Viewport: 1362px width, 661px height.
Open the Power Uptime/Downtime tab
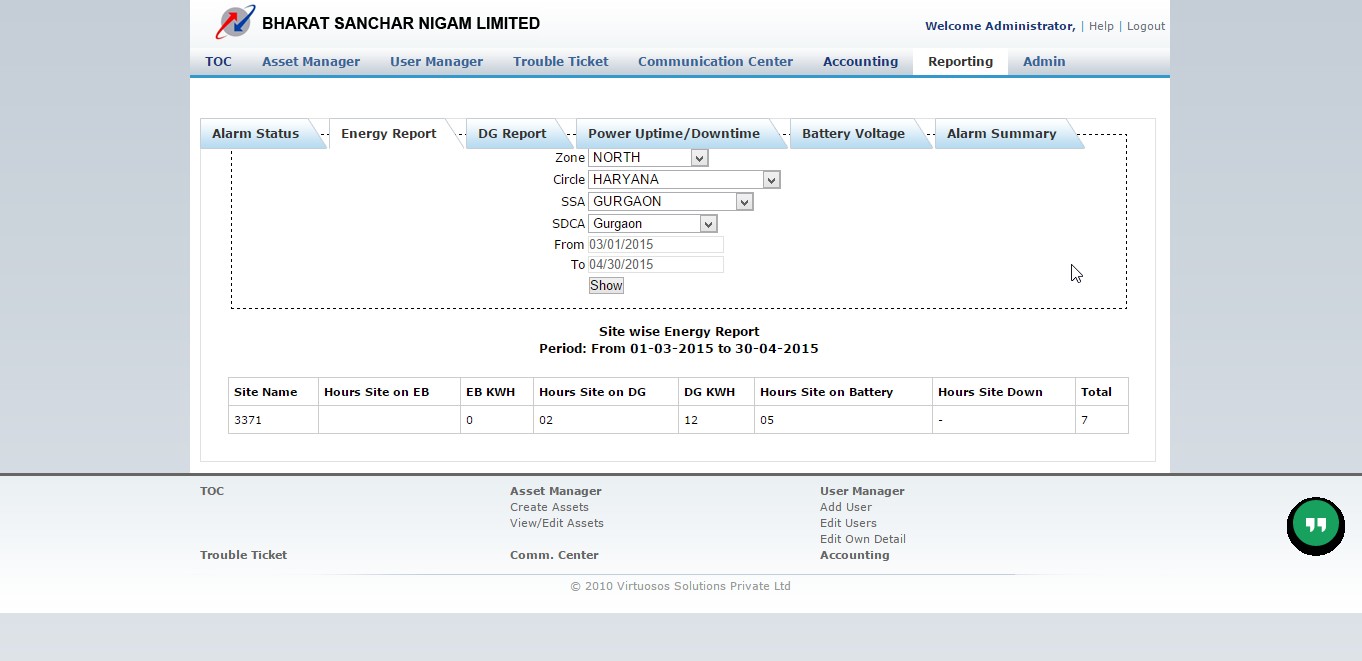pyautogui.click(x=674, y=133)
